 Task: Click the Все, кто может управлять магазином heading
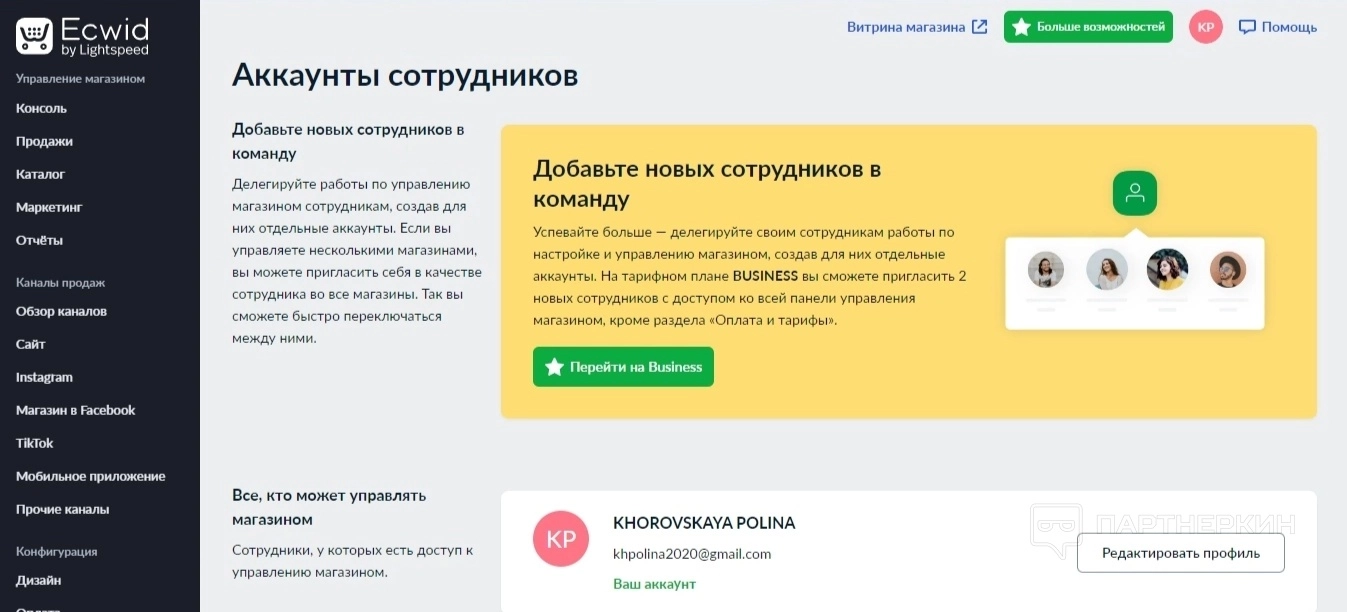tap(329, 507)
